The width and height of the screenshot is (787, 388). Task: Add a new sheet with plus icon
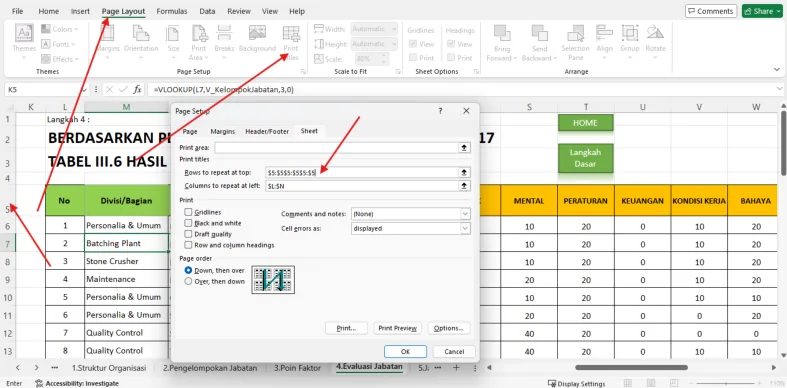pyautogui.click(x=456, y=368)
